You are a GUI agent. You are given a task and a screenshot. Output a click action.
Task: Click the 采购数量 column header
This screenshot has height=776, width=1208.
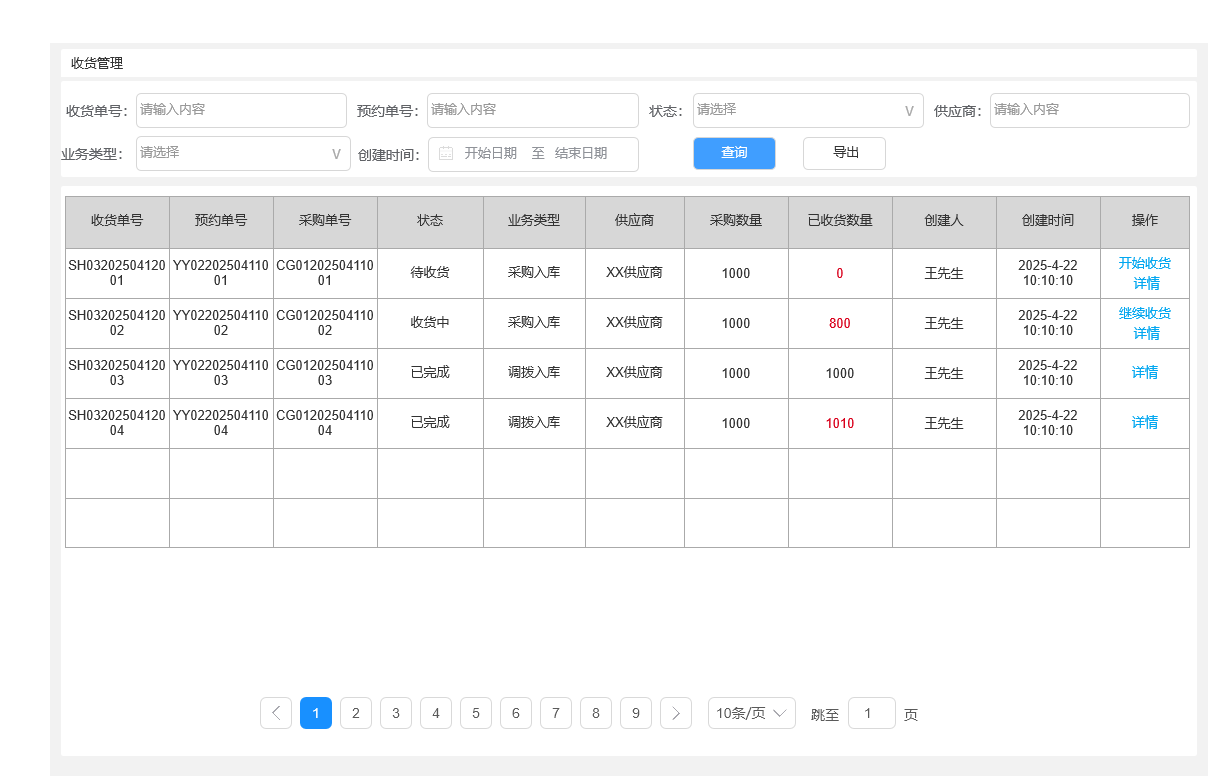(736, 221)
